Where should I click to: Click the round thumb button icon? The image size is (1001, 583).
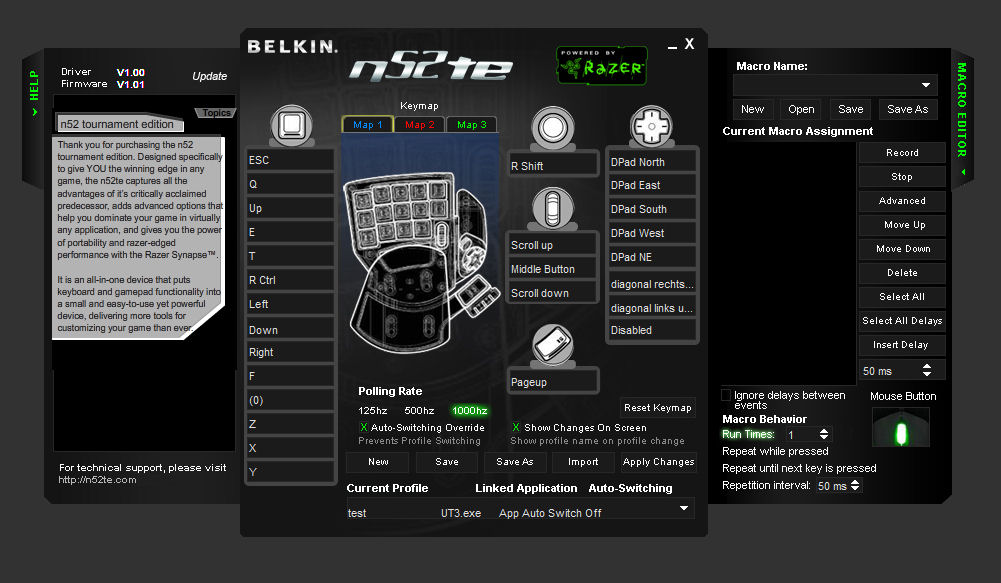tap(553, 127)
